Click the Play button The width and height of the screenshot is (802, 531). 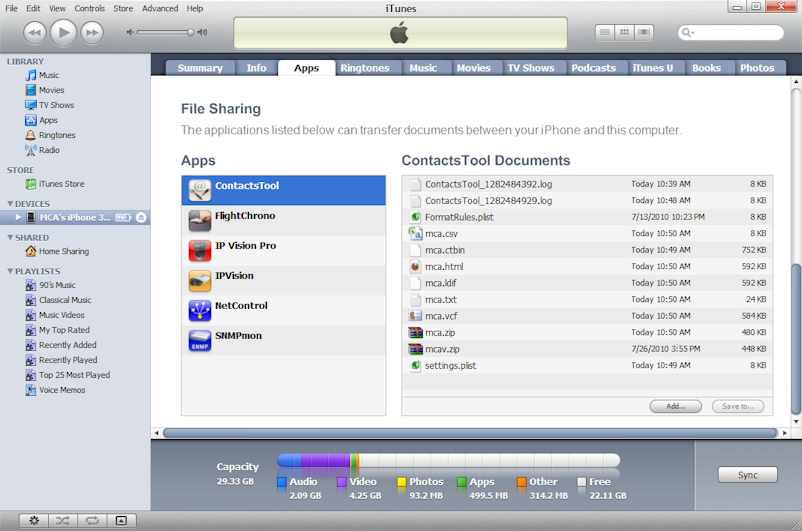point(63,32)
